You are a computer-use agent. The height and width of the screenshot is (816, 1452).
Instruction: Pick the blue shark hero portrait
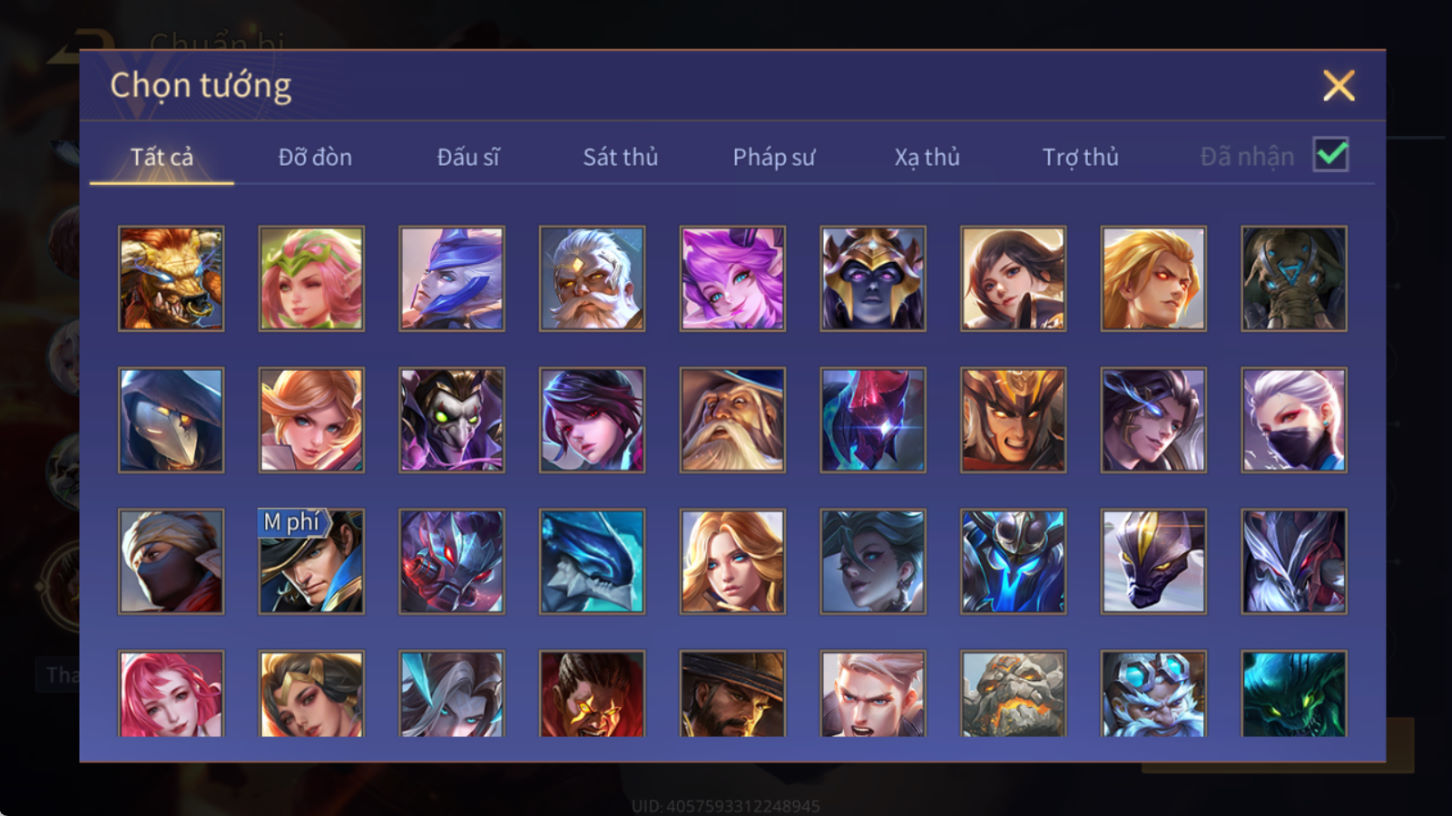pyautogui.click(x=592, y=561)
